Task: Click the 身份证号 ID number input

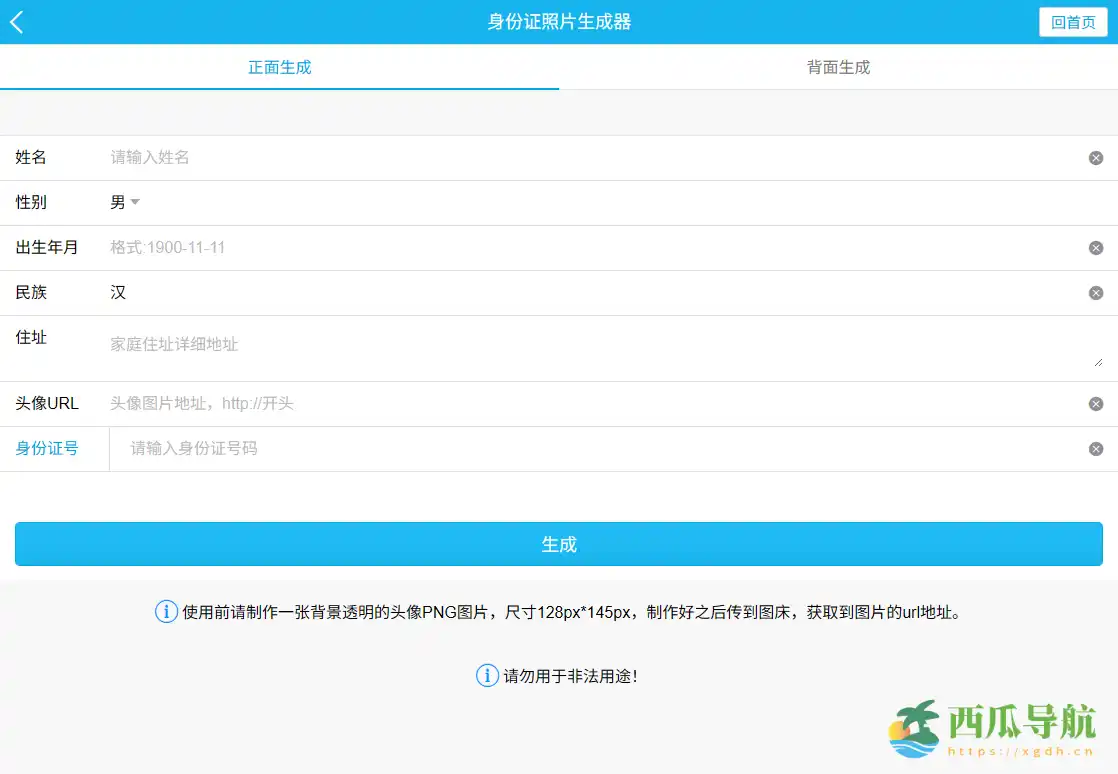Action: point(400,448)
